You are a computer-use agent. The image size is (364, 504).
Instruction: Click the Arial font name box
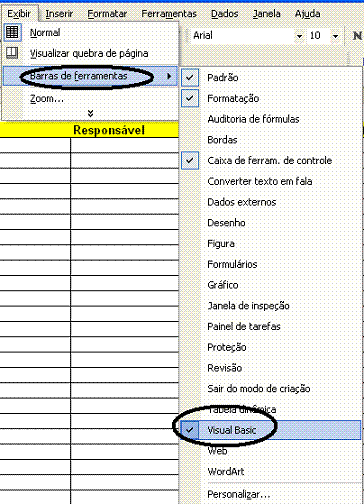coord(243,35)
